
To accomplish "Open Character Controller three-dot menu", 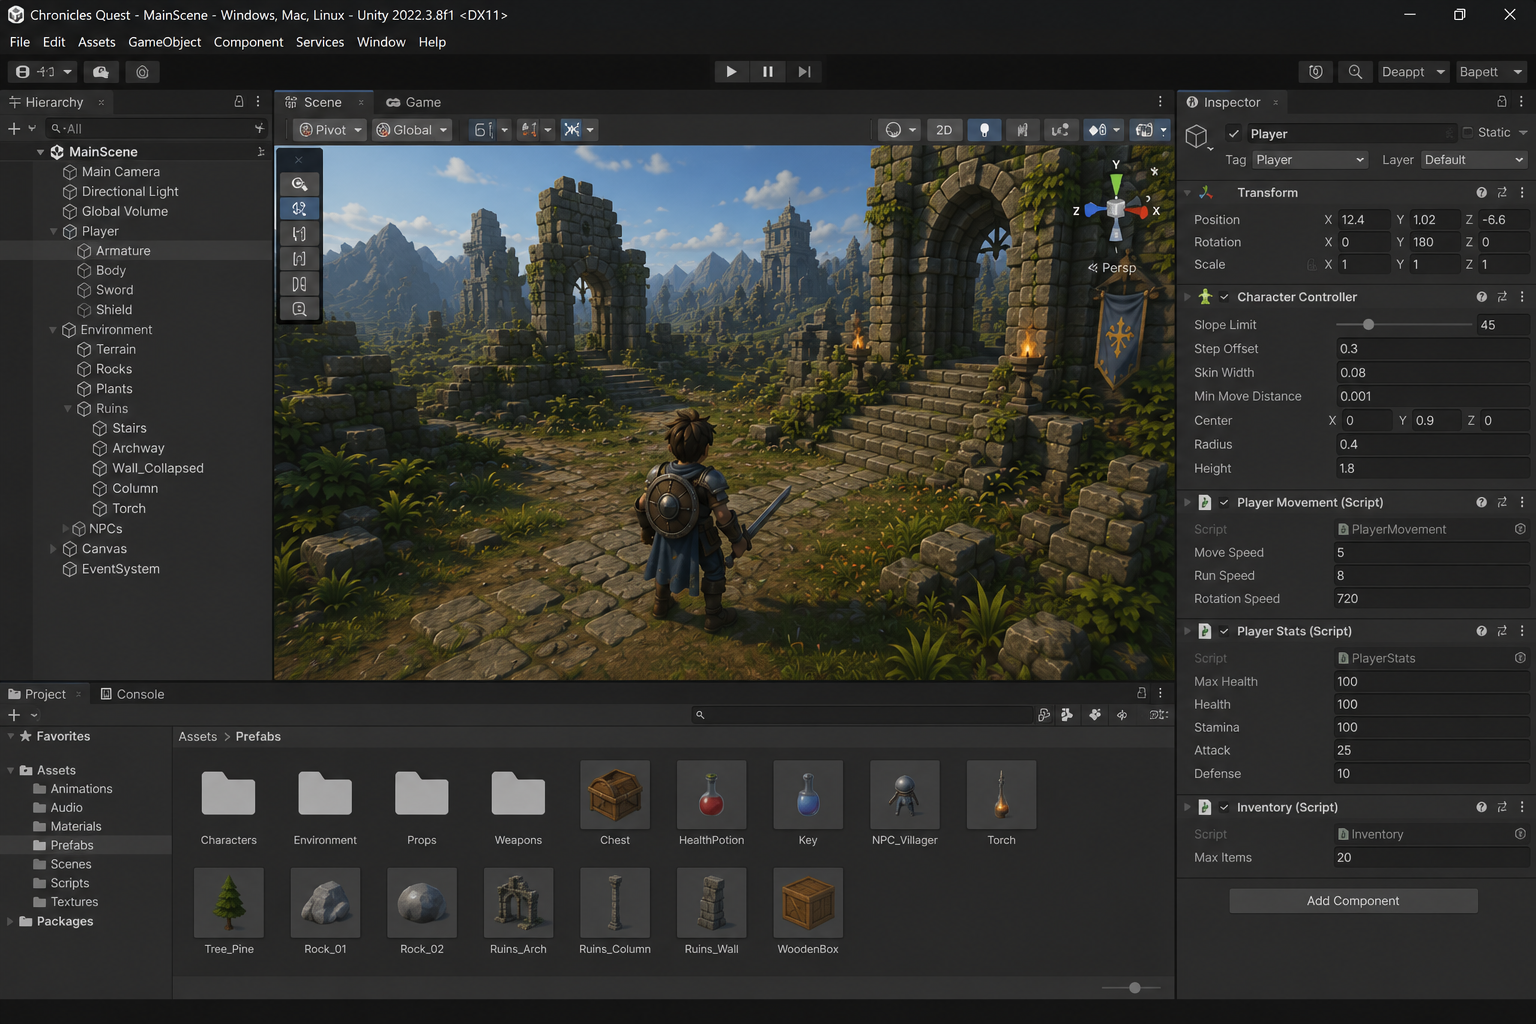I will pyautogui.click(x=1522, y=297).
